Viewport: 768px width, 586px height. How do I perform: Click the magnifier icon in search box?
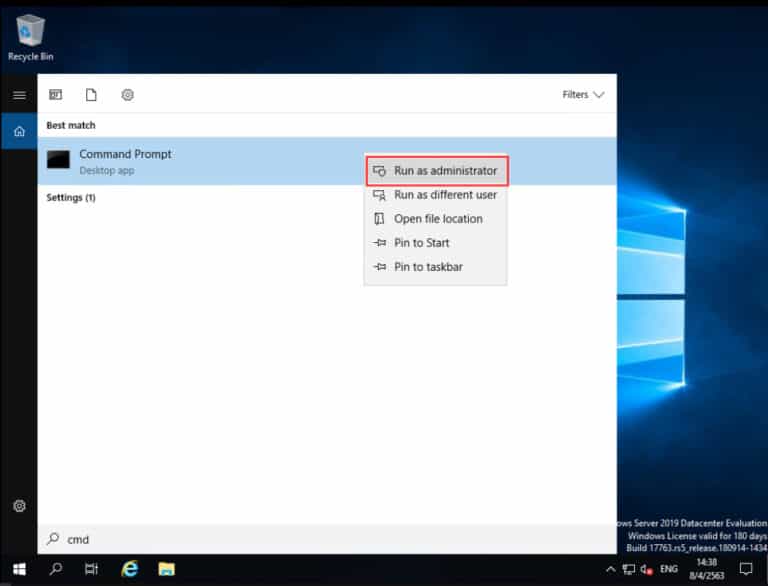coord(53,539)
